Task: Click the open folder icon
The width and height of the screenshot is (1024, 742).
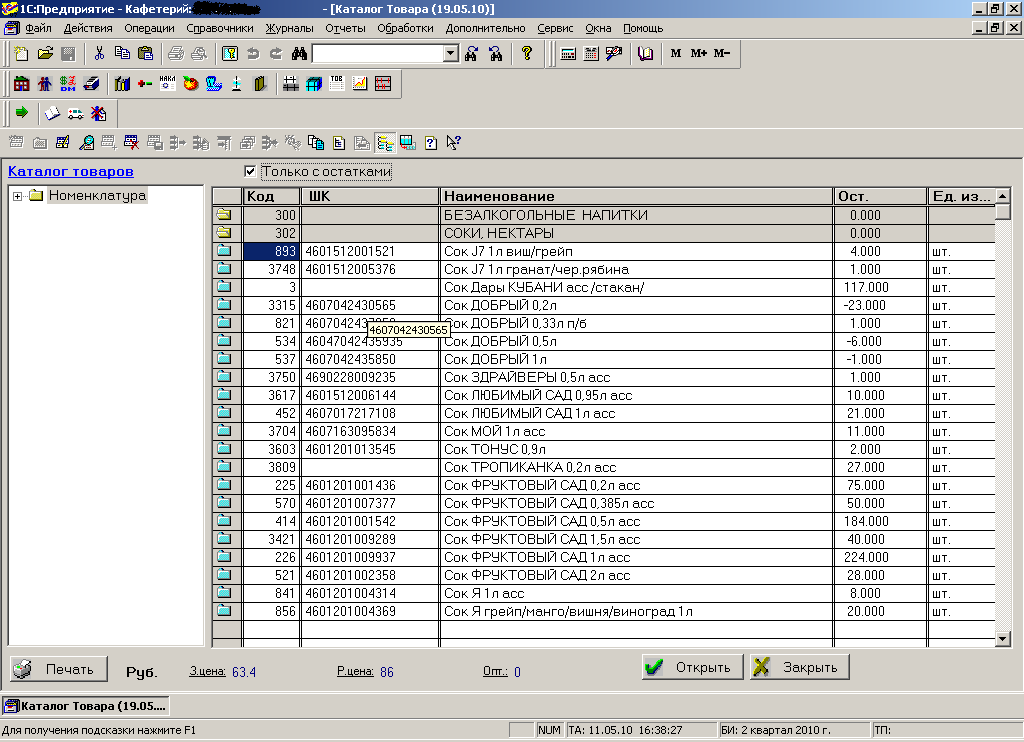Action: click(x=45, y=54)
